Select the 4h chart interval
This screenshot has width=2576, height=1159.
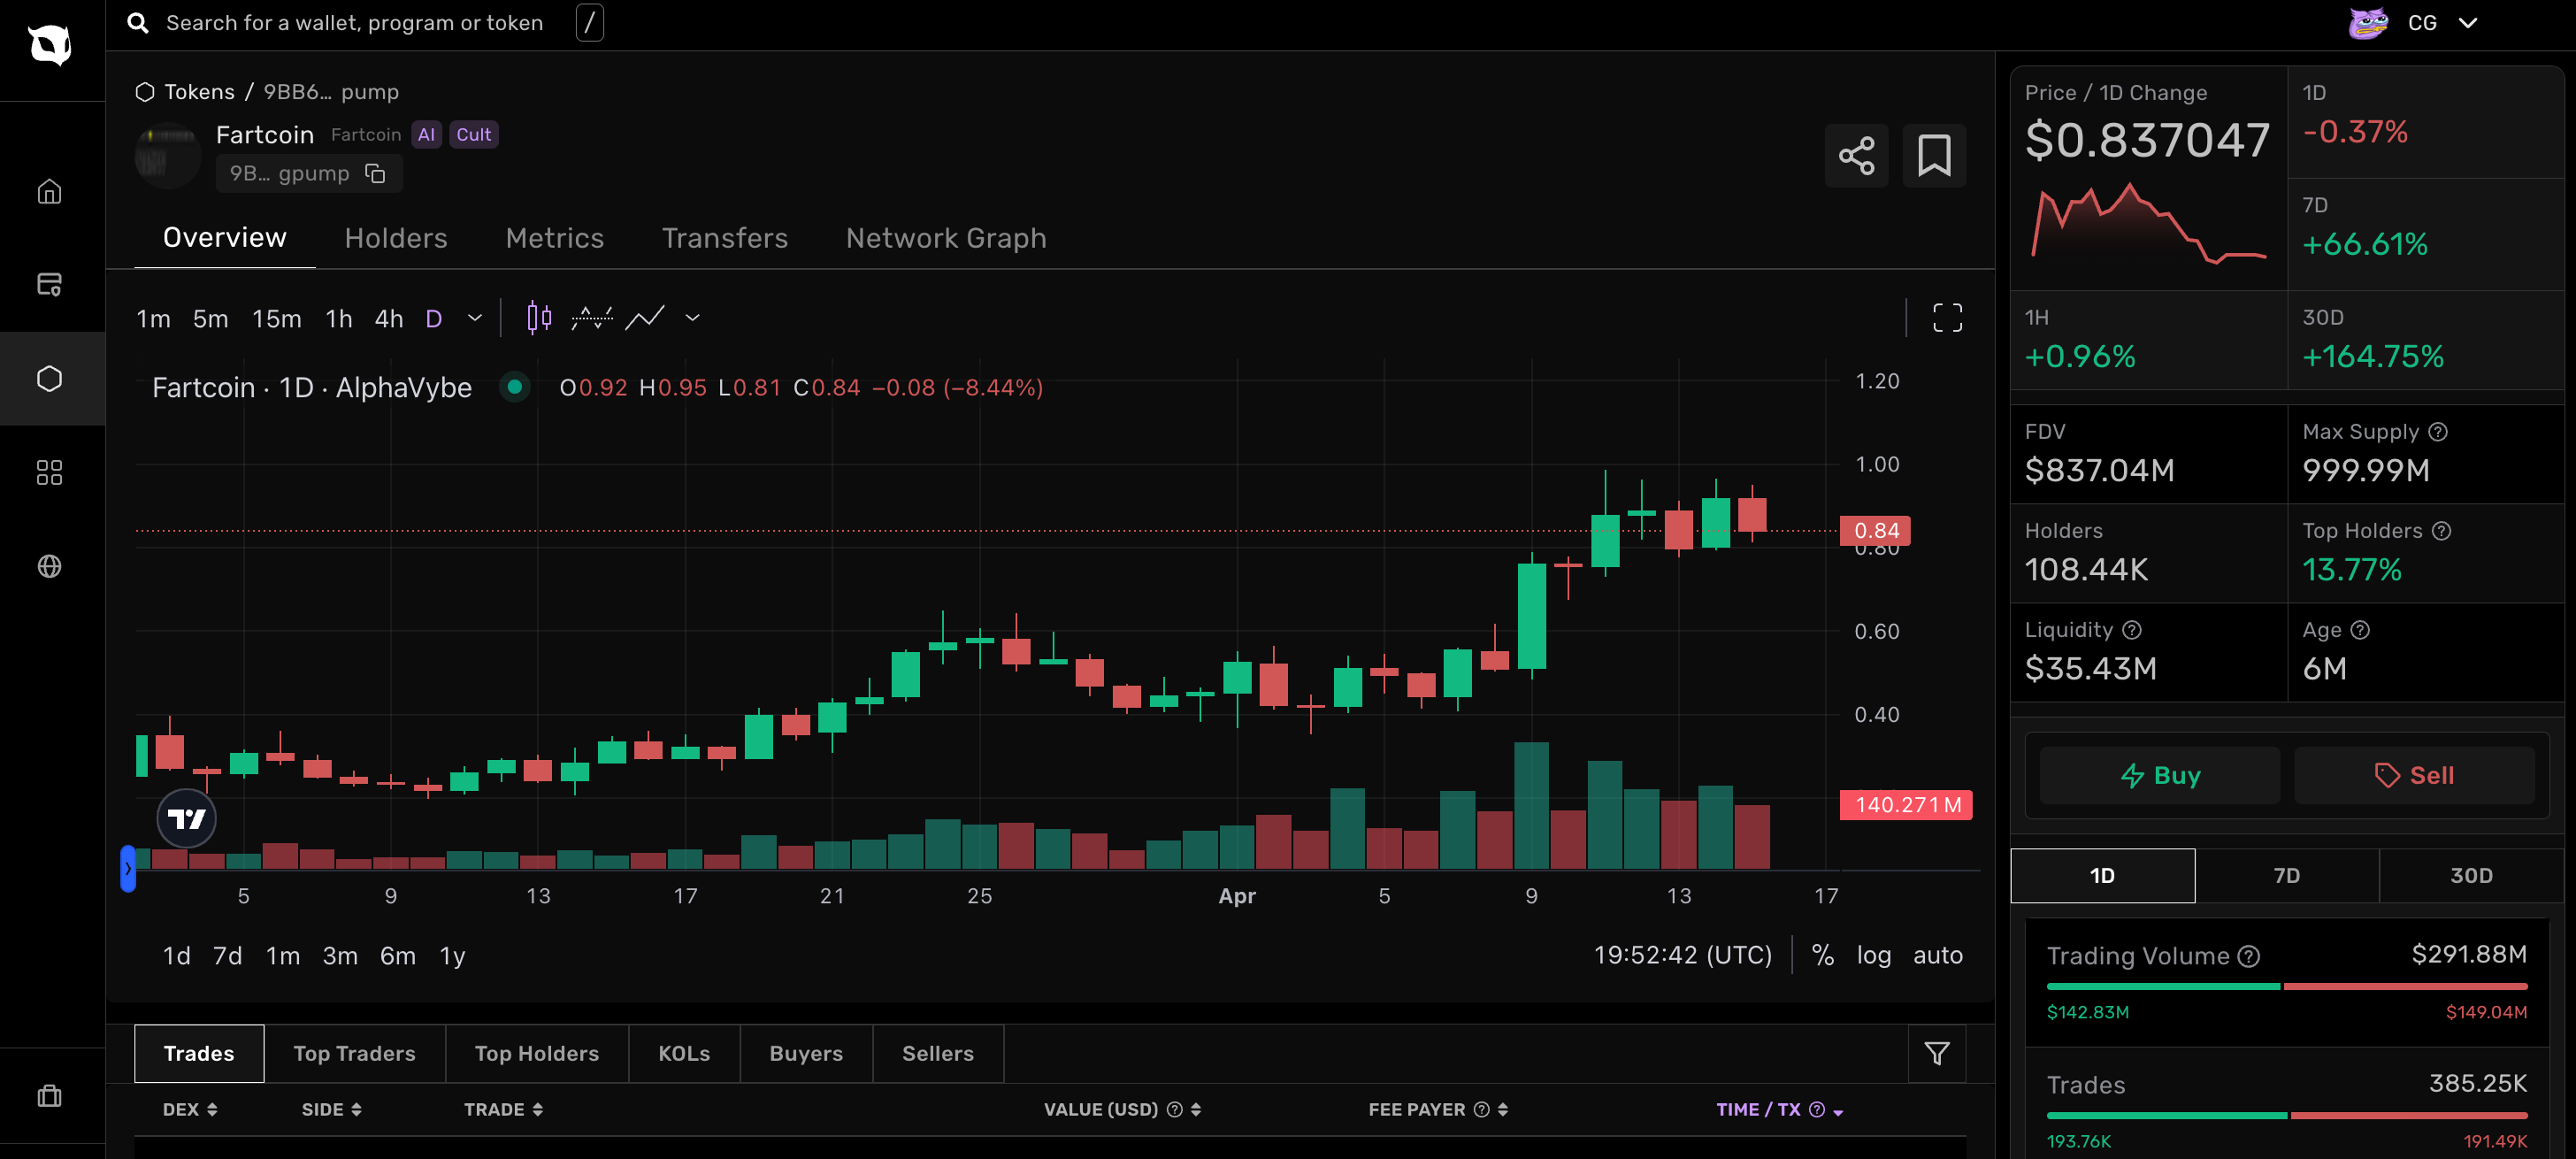[389, 319]
